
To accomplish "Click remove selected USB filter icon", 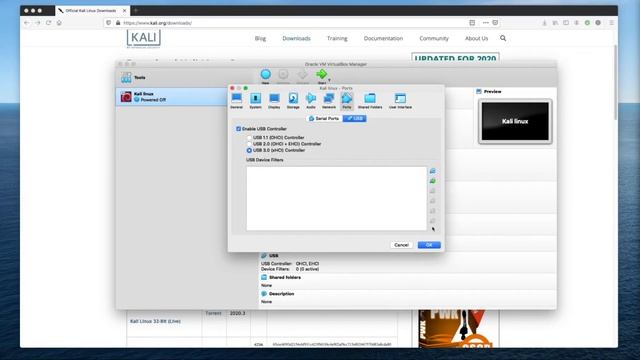I will pos(433,201).
